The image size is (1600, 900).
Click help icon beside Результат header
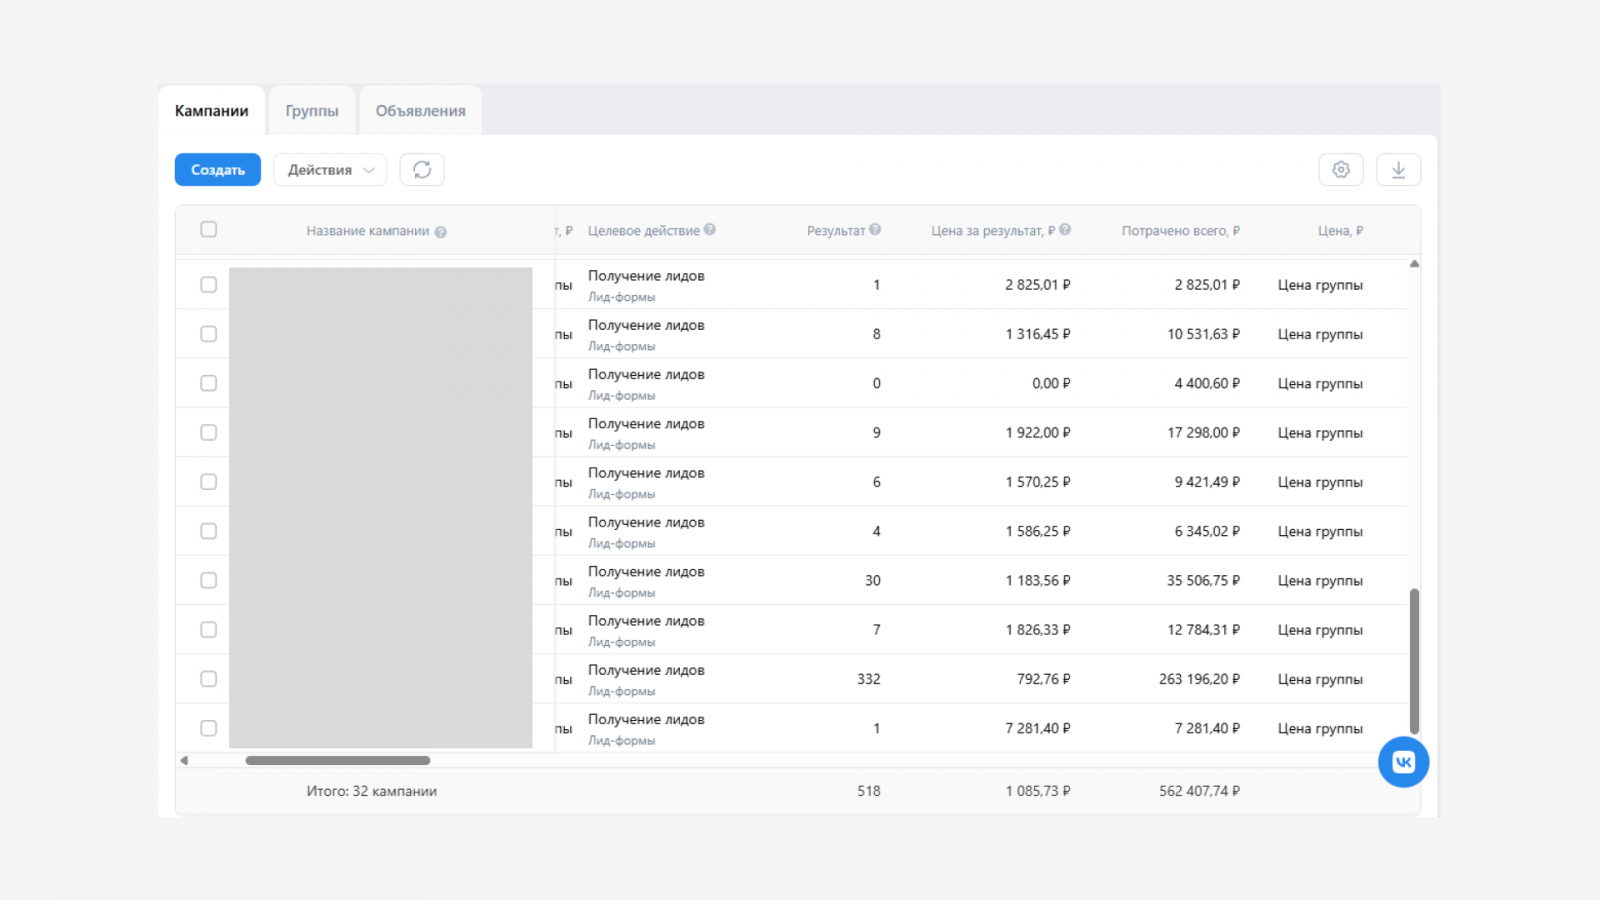(875, 230)
